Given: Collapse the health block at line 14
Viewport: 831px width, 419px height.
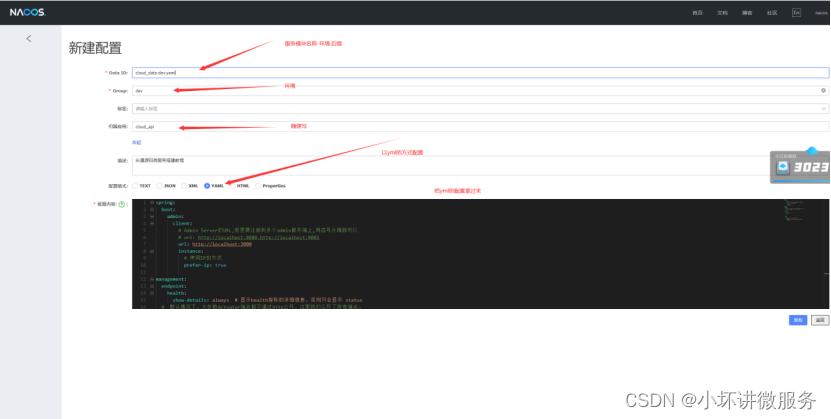Looking at the screenshot, I should 152,292.
